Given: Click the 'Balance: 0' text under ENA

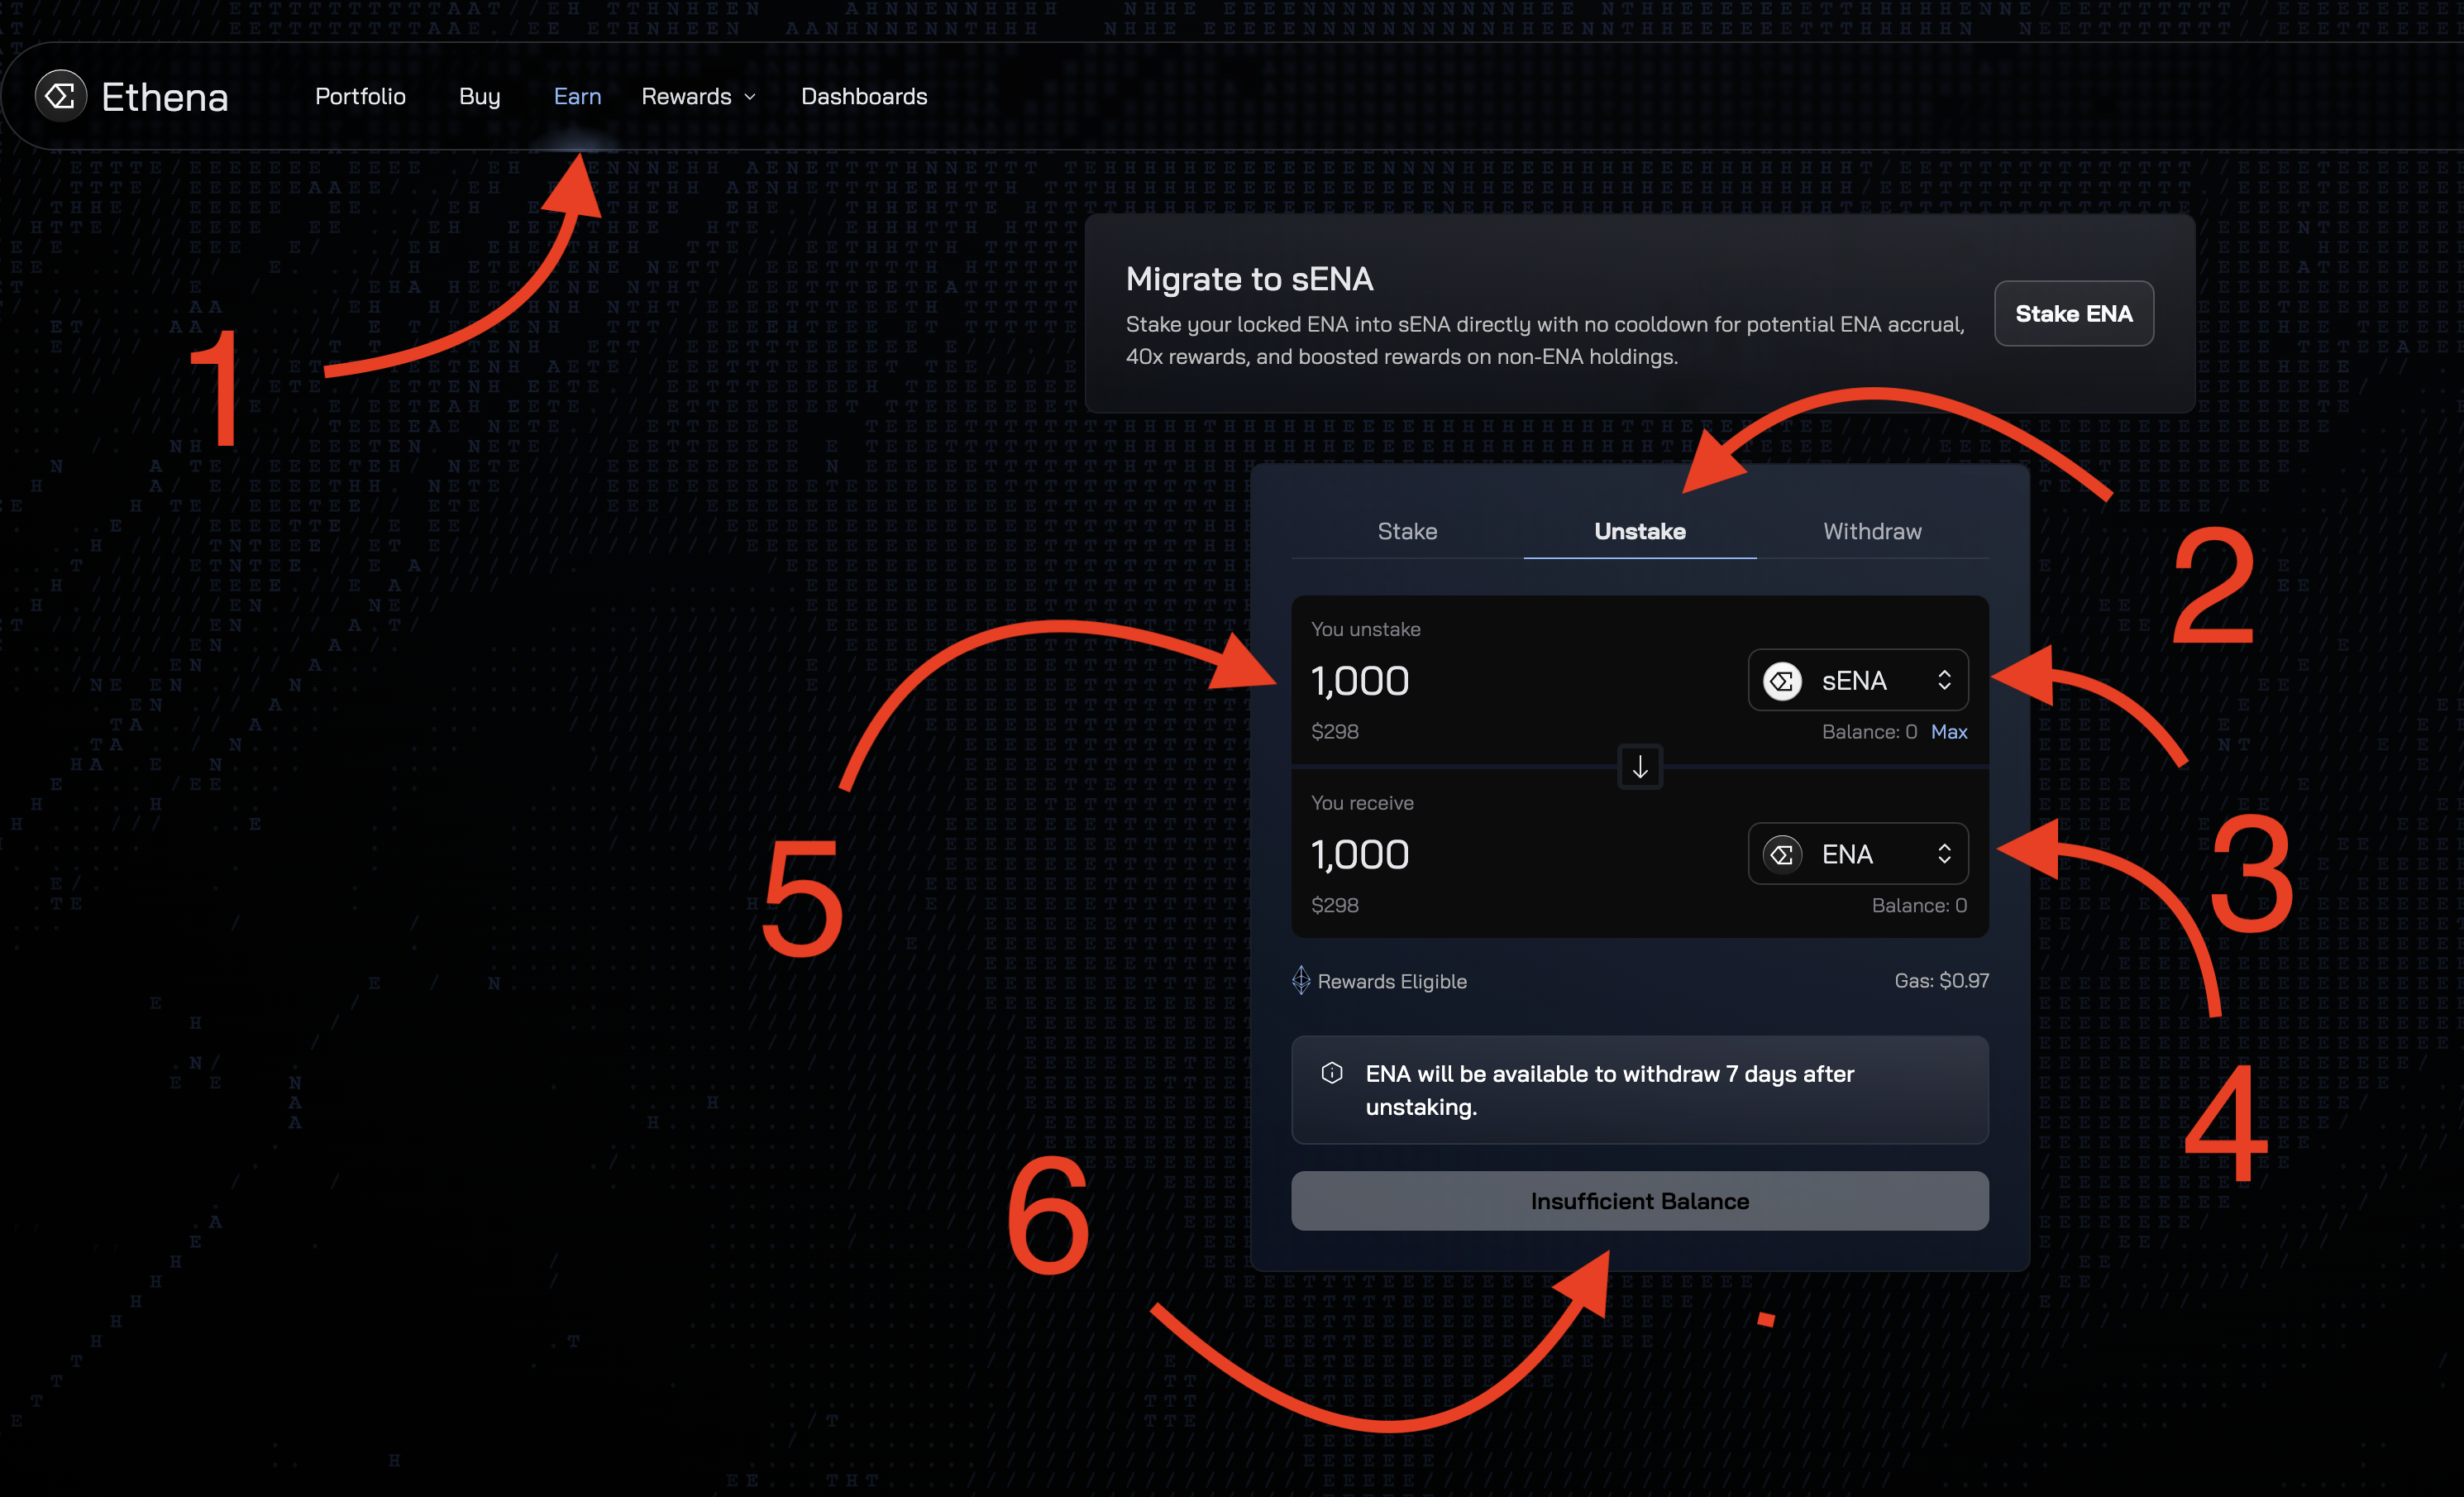Looking at the screenshot, I should pyautogui.click(x=1919, y=905).
